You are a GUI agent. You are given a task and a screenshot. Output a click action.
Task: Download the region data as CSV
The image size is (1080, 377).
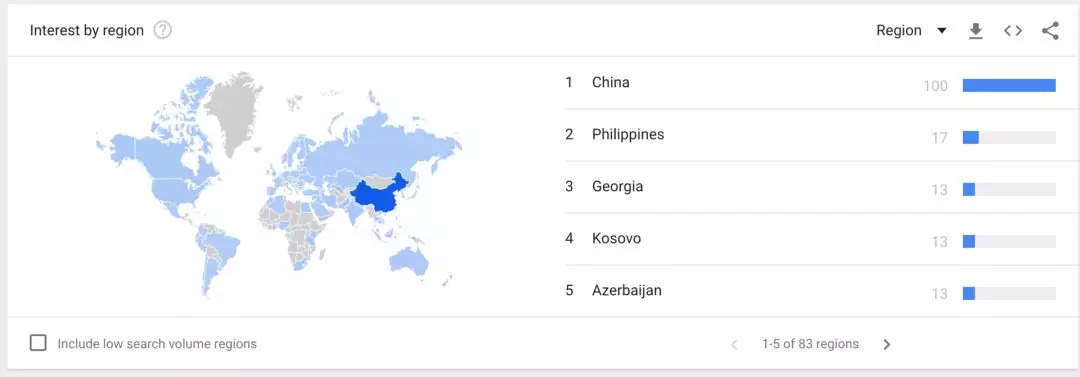[x=975, y=31]
